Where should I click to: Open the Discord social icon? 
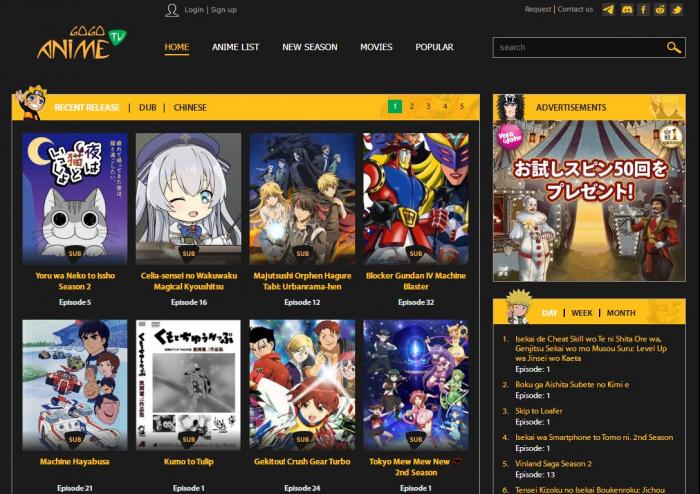pos(627,9)
